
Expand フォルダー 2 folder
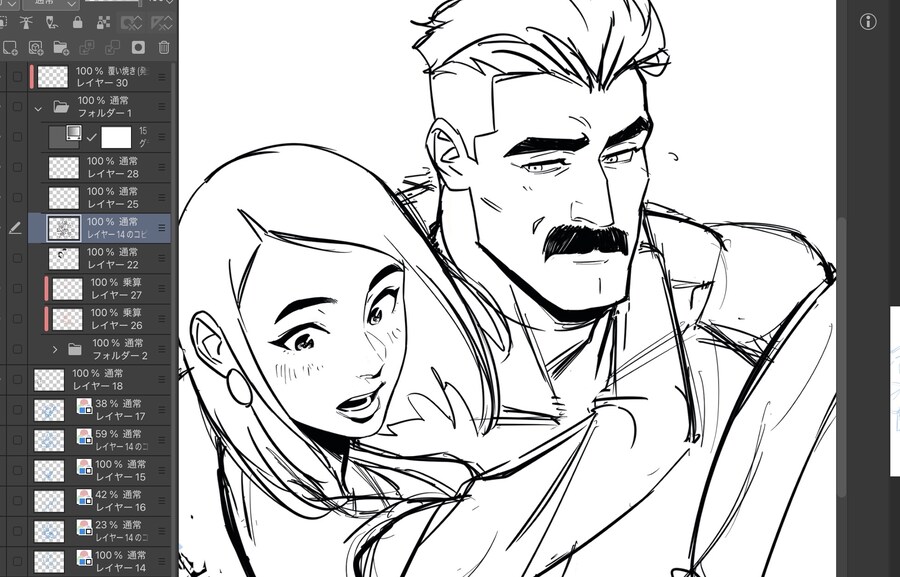coord(55,349)
